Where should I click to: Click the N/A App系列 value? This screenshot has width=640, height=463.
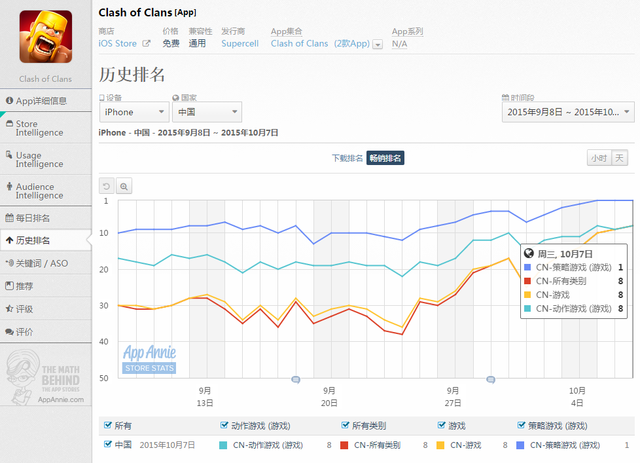click(400, 44)
